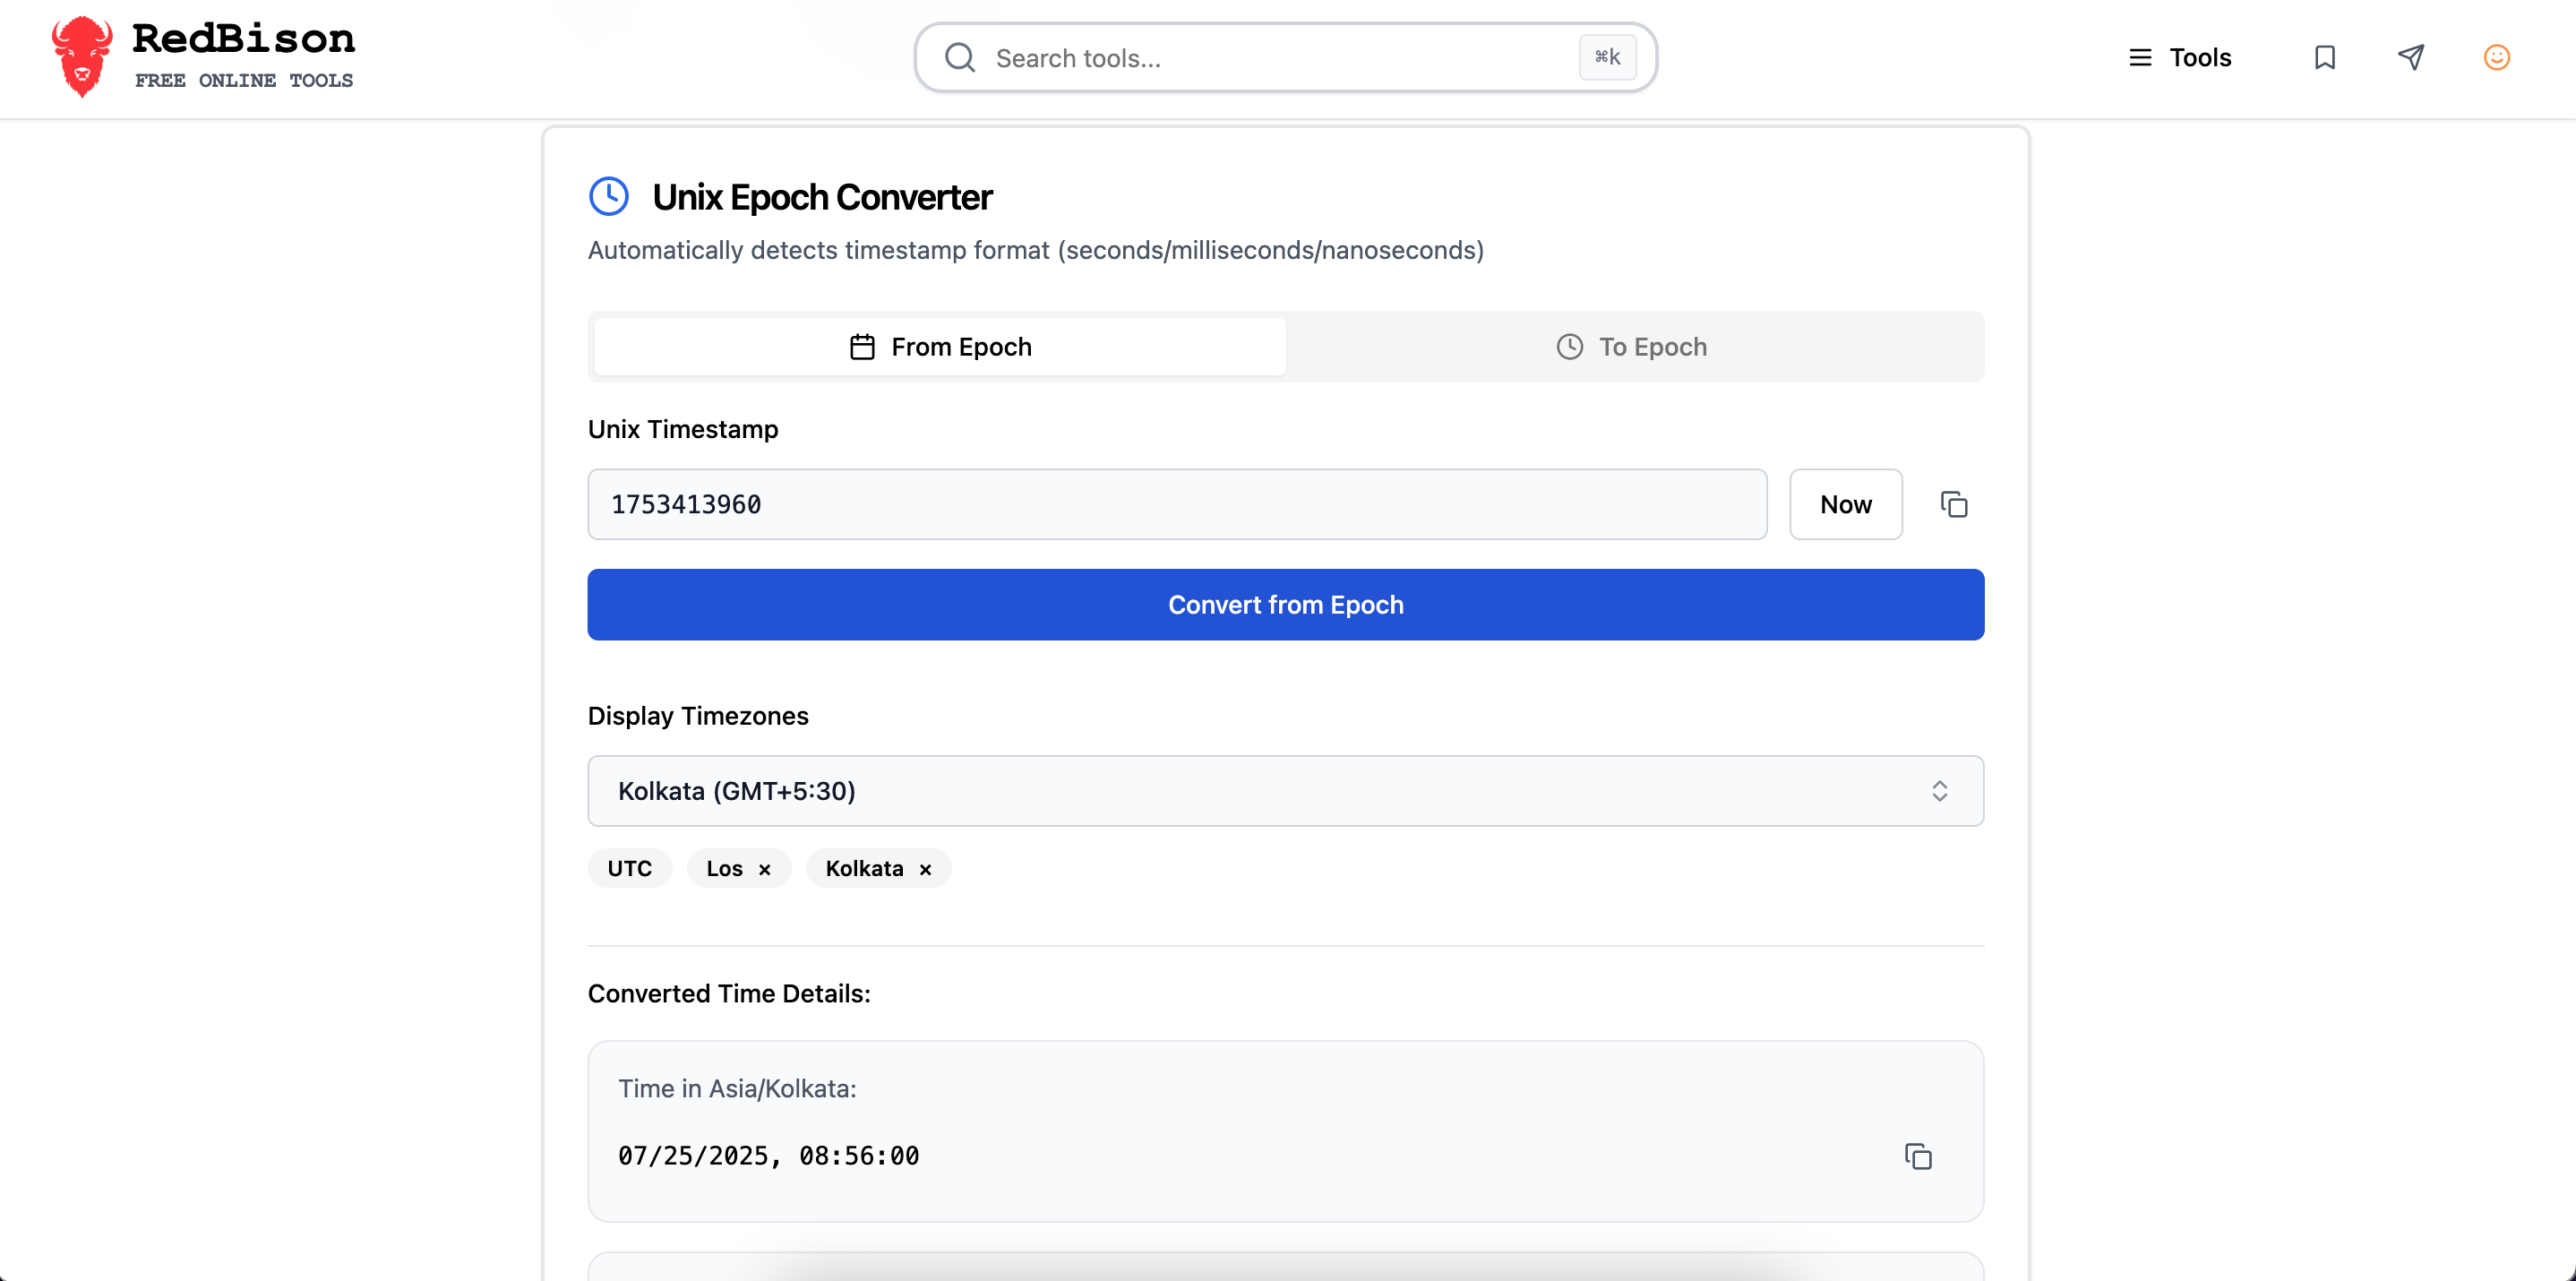2576x1281 pixels.
Task: Click the UTC timezone chip
Action: click(630, 868)
